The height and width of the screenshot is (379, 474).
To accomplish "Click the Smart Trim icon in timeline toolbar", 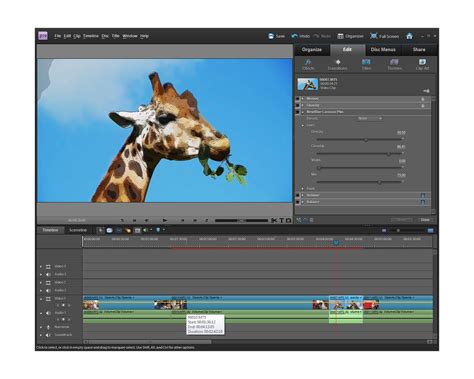I will 119,230.
